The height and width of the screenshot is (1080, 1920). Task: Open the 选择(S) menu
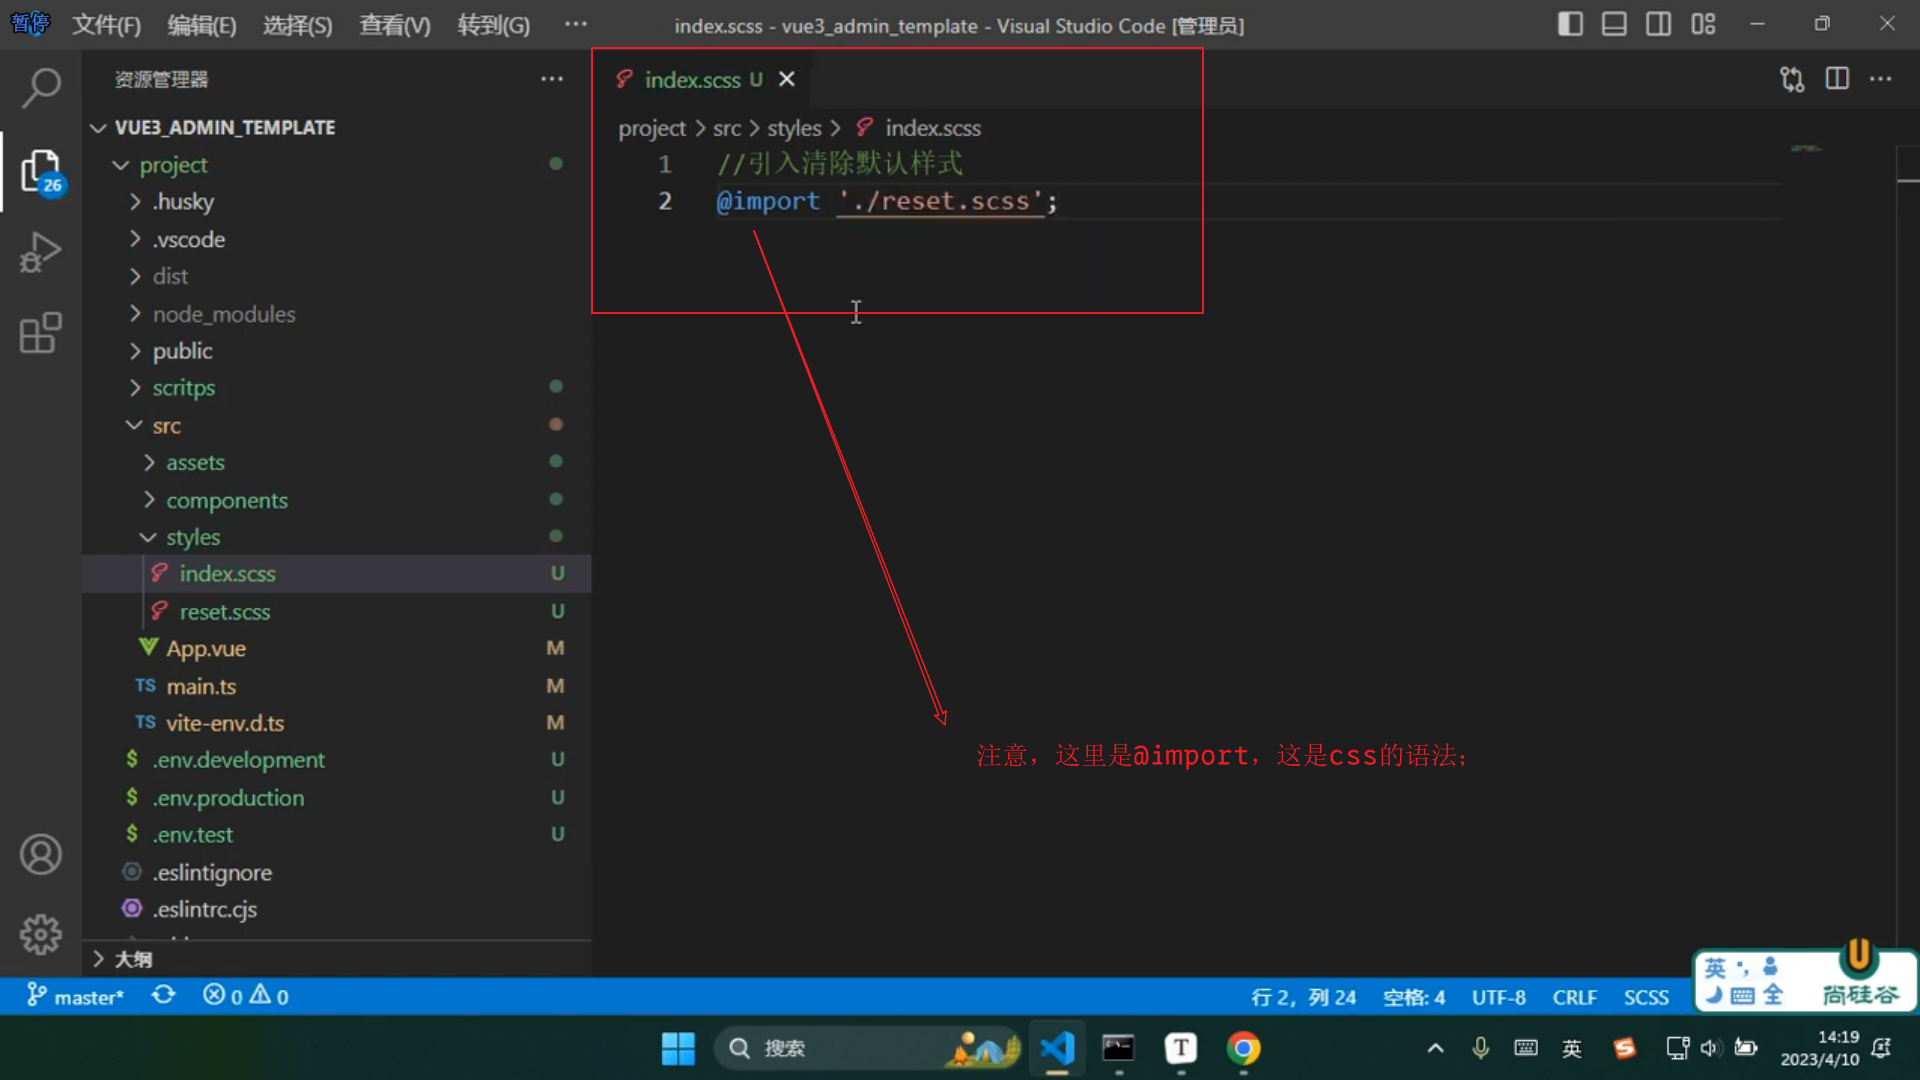click(298, 25)
